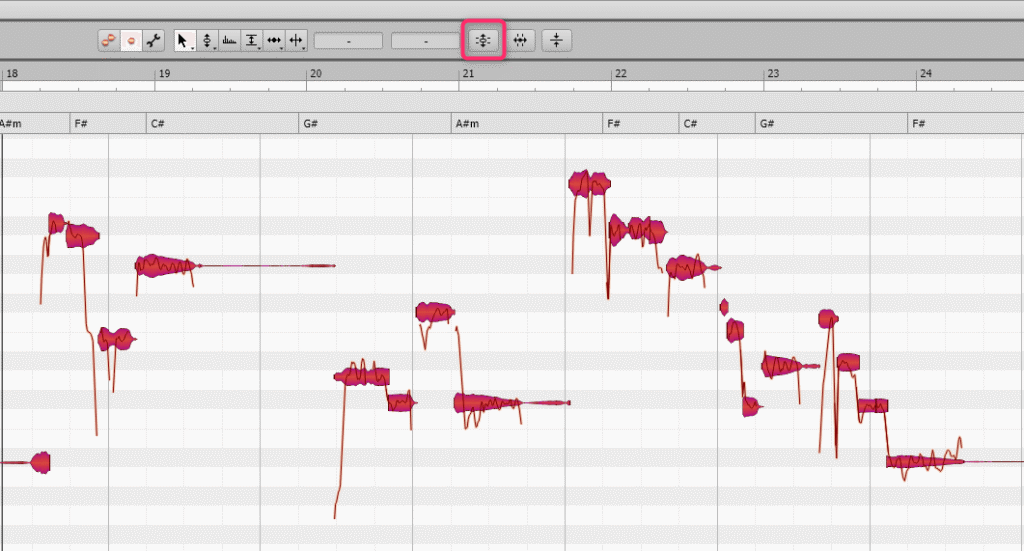This screenshot has height=551, width=1024.
Task: Select the Main arrow tool
Action: [184, 40]
